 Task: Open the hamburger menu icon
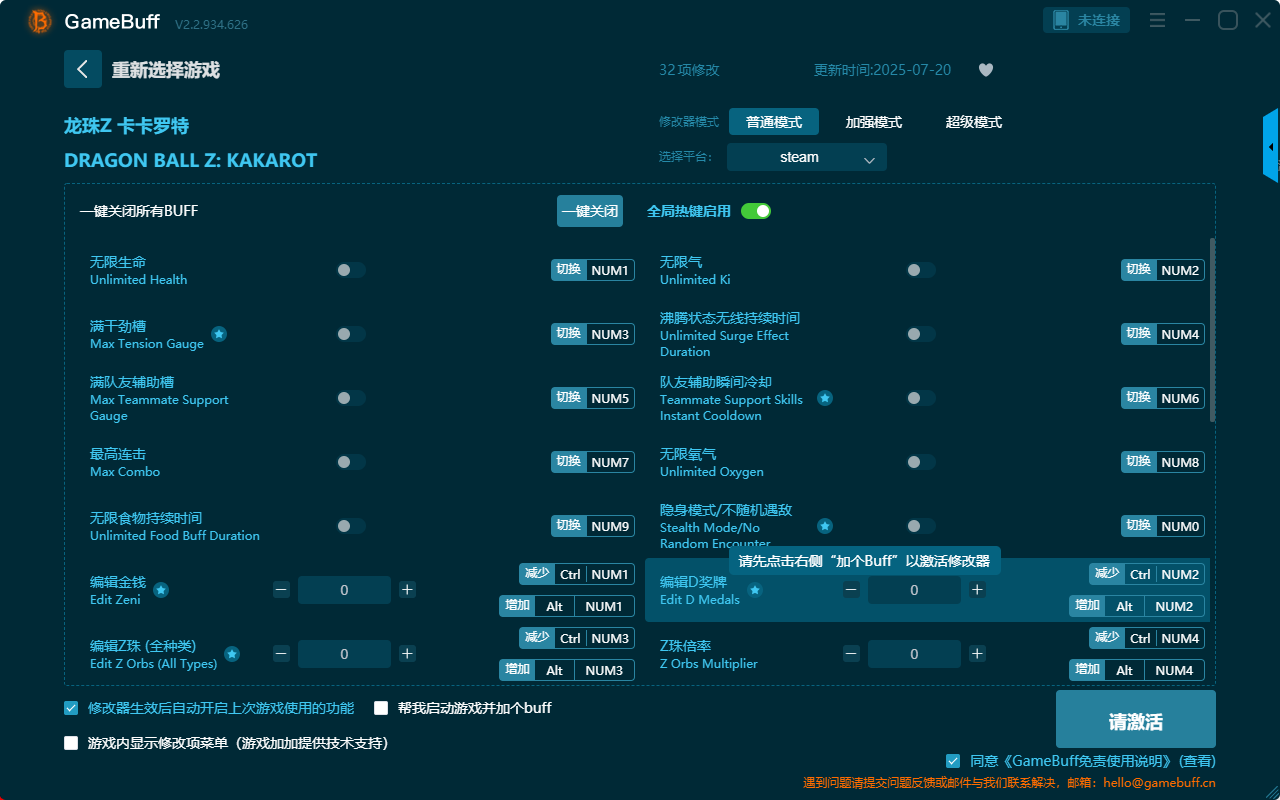pyautogui.click(x=1157, y=20)
